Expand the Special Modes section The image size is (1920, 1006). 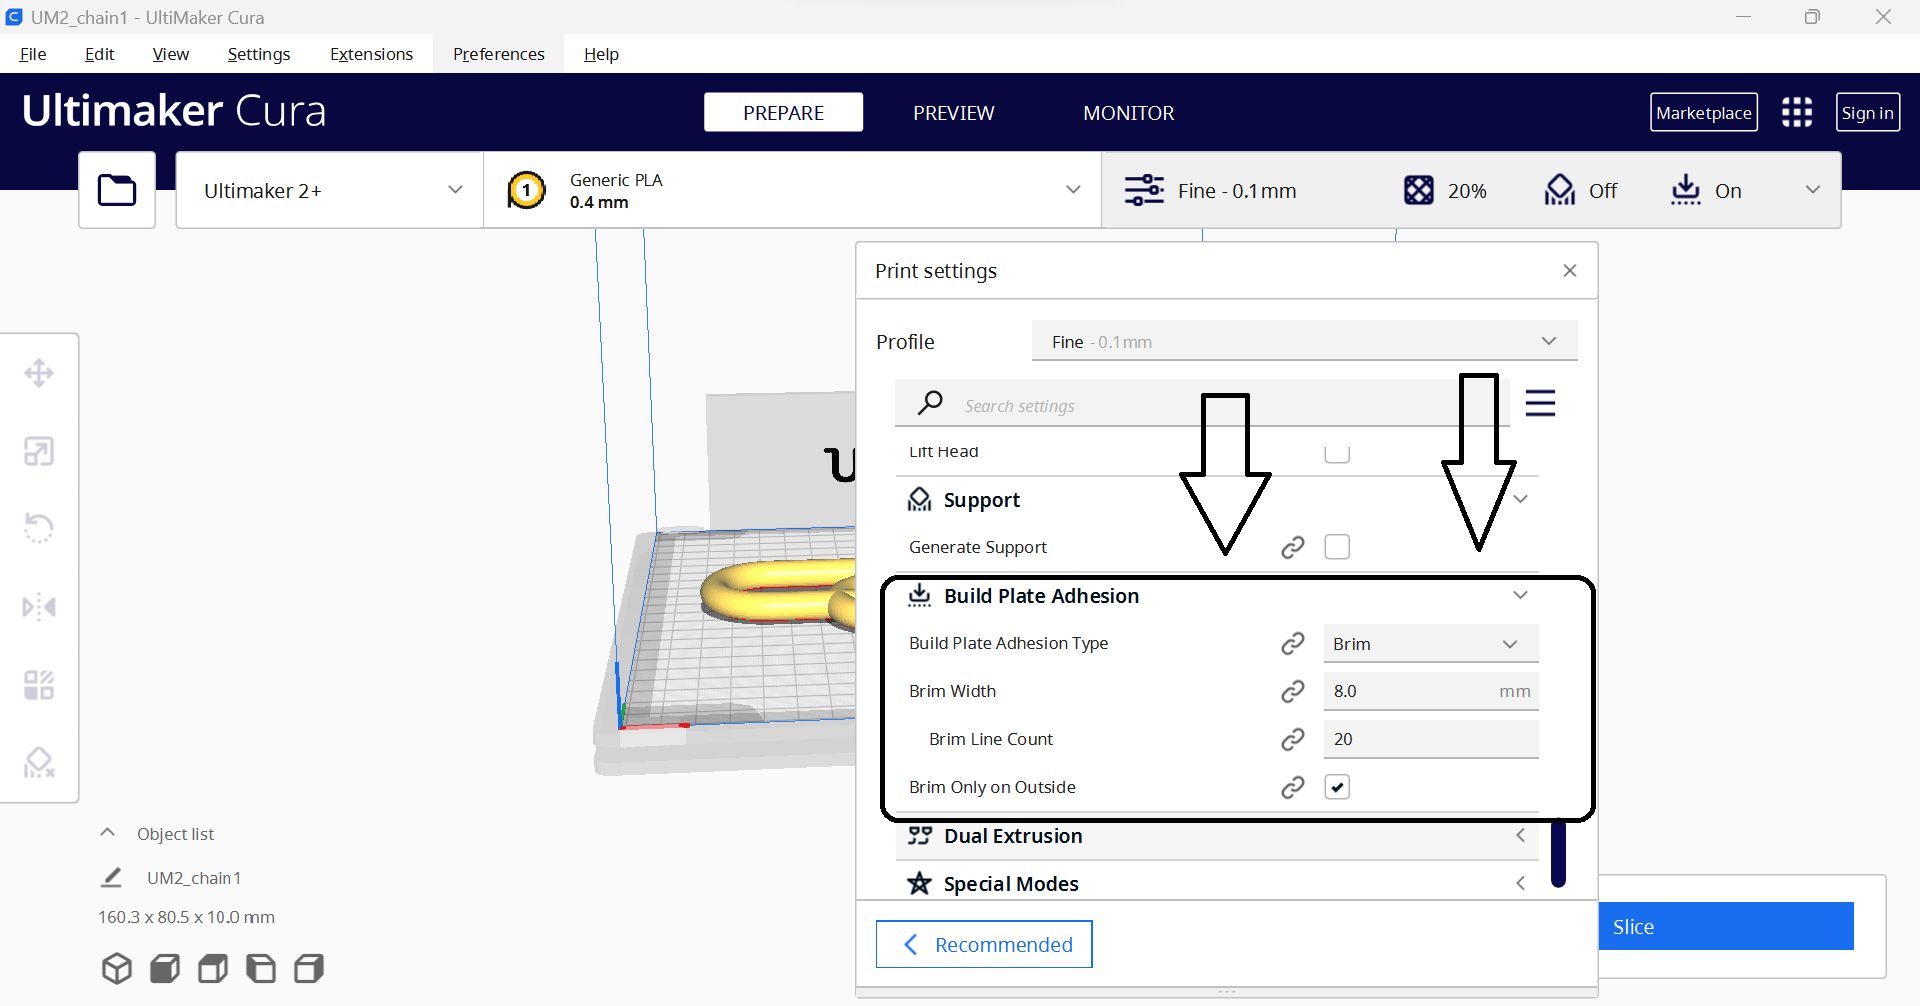1520,883
